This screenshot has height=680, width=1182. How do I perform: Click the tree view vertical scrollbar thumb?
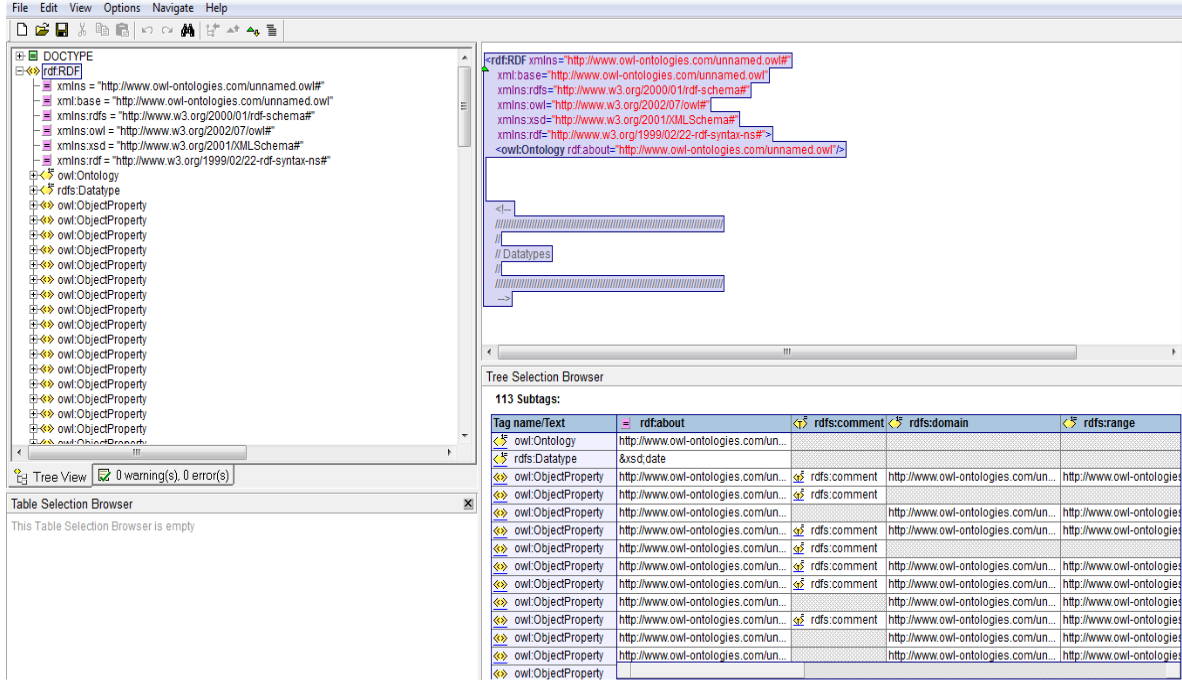464,106
